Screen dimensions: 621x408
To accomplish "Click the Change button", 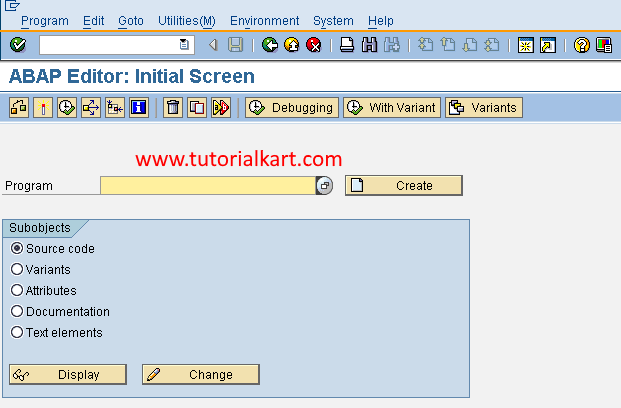I will pos(201,374).
